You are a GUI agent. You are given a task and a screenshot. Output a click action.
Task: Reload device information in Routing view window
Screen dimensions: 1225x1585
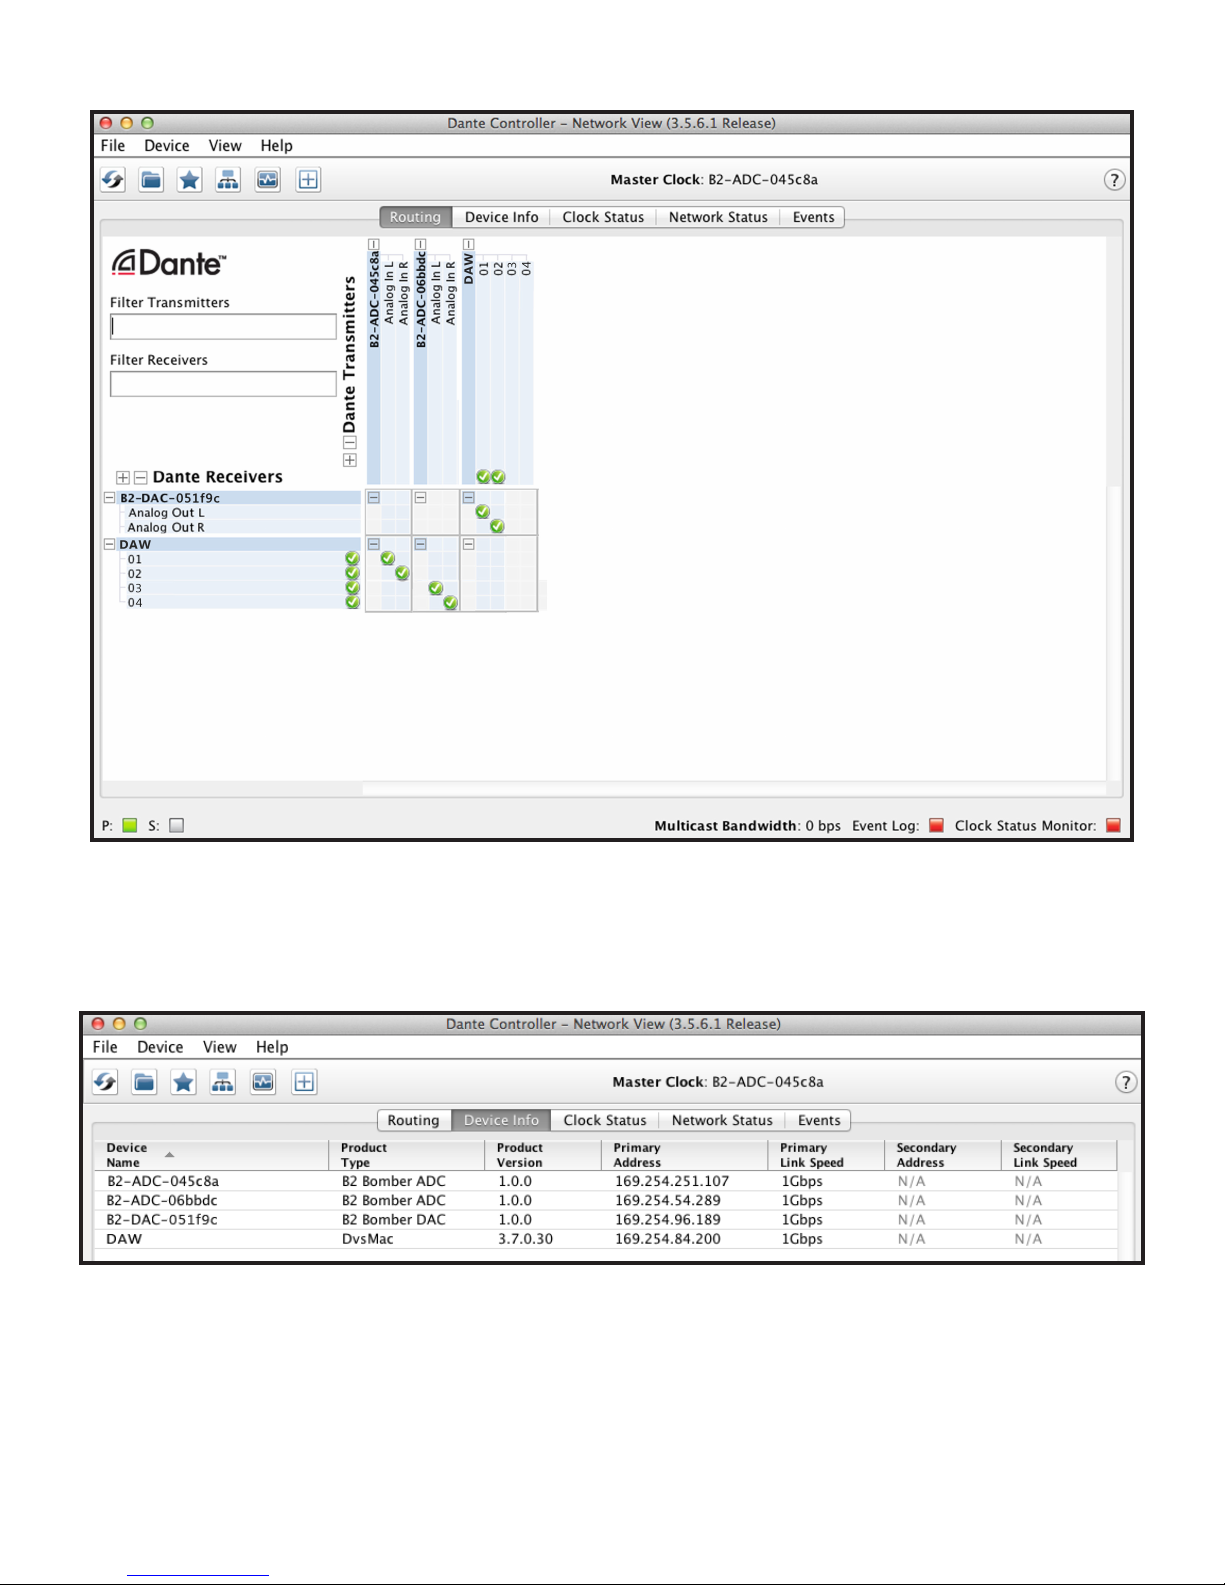pyautogui.click(x=112, y=180)
